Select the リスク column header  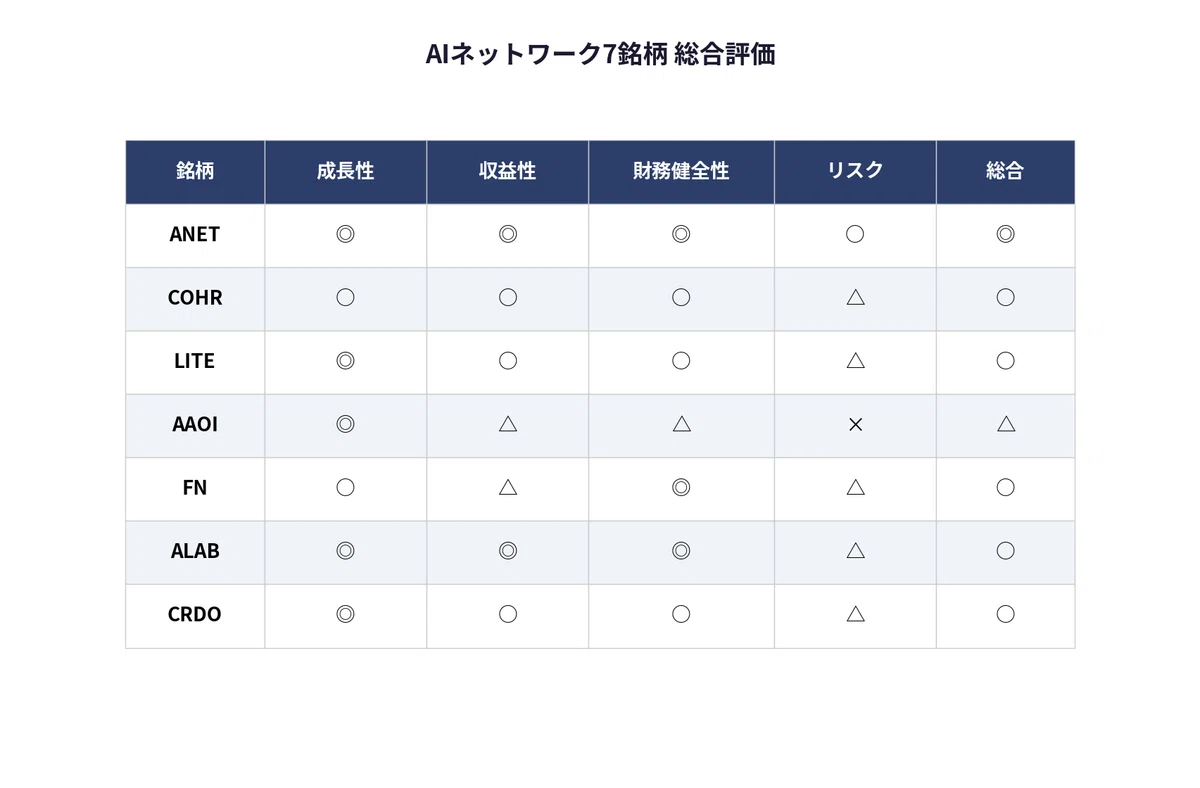[855, 171]
